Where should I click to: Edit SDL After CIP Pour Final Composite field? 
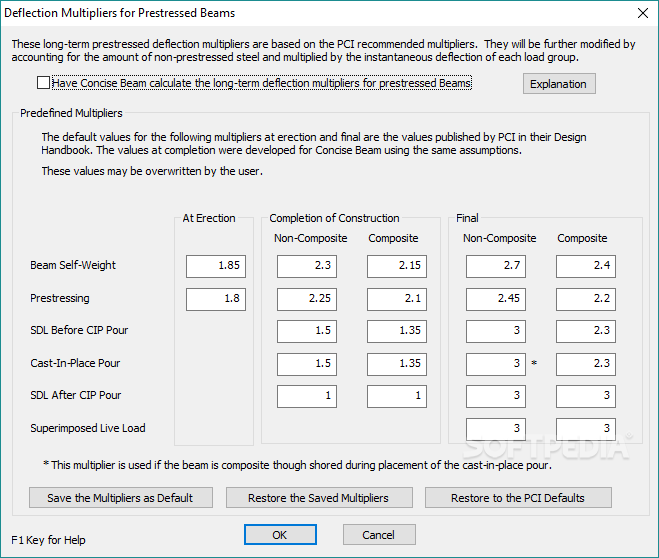[x=586, y=396]
